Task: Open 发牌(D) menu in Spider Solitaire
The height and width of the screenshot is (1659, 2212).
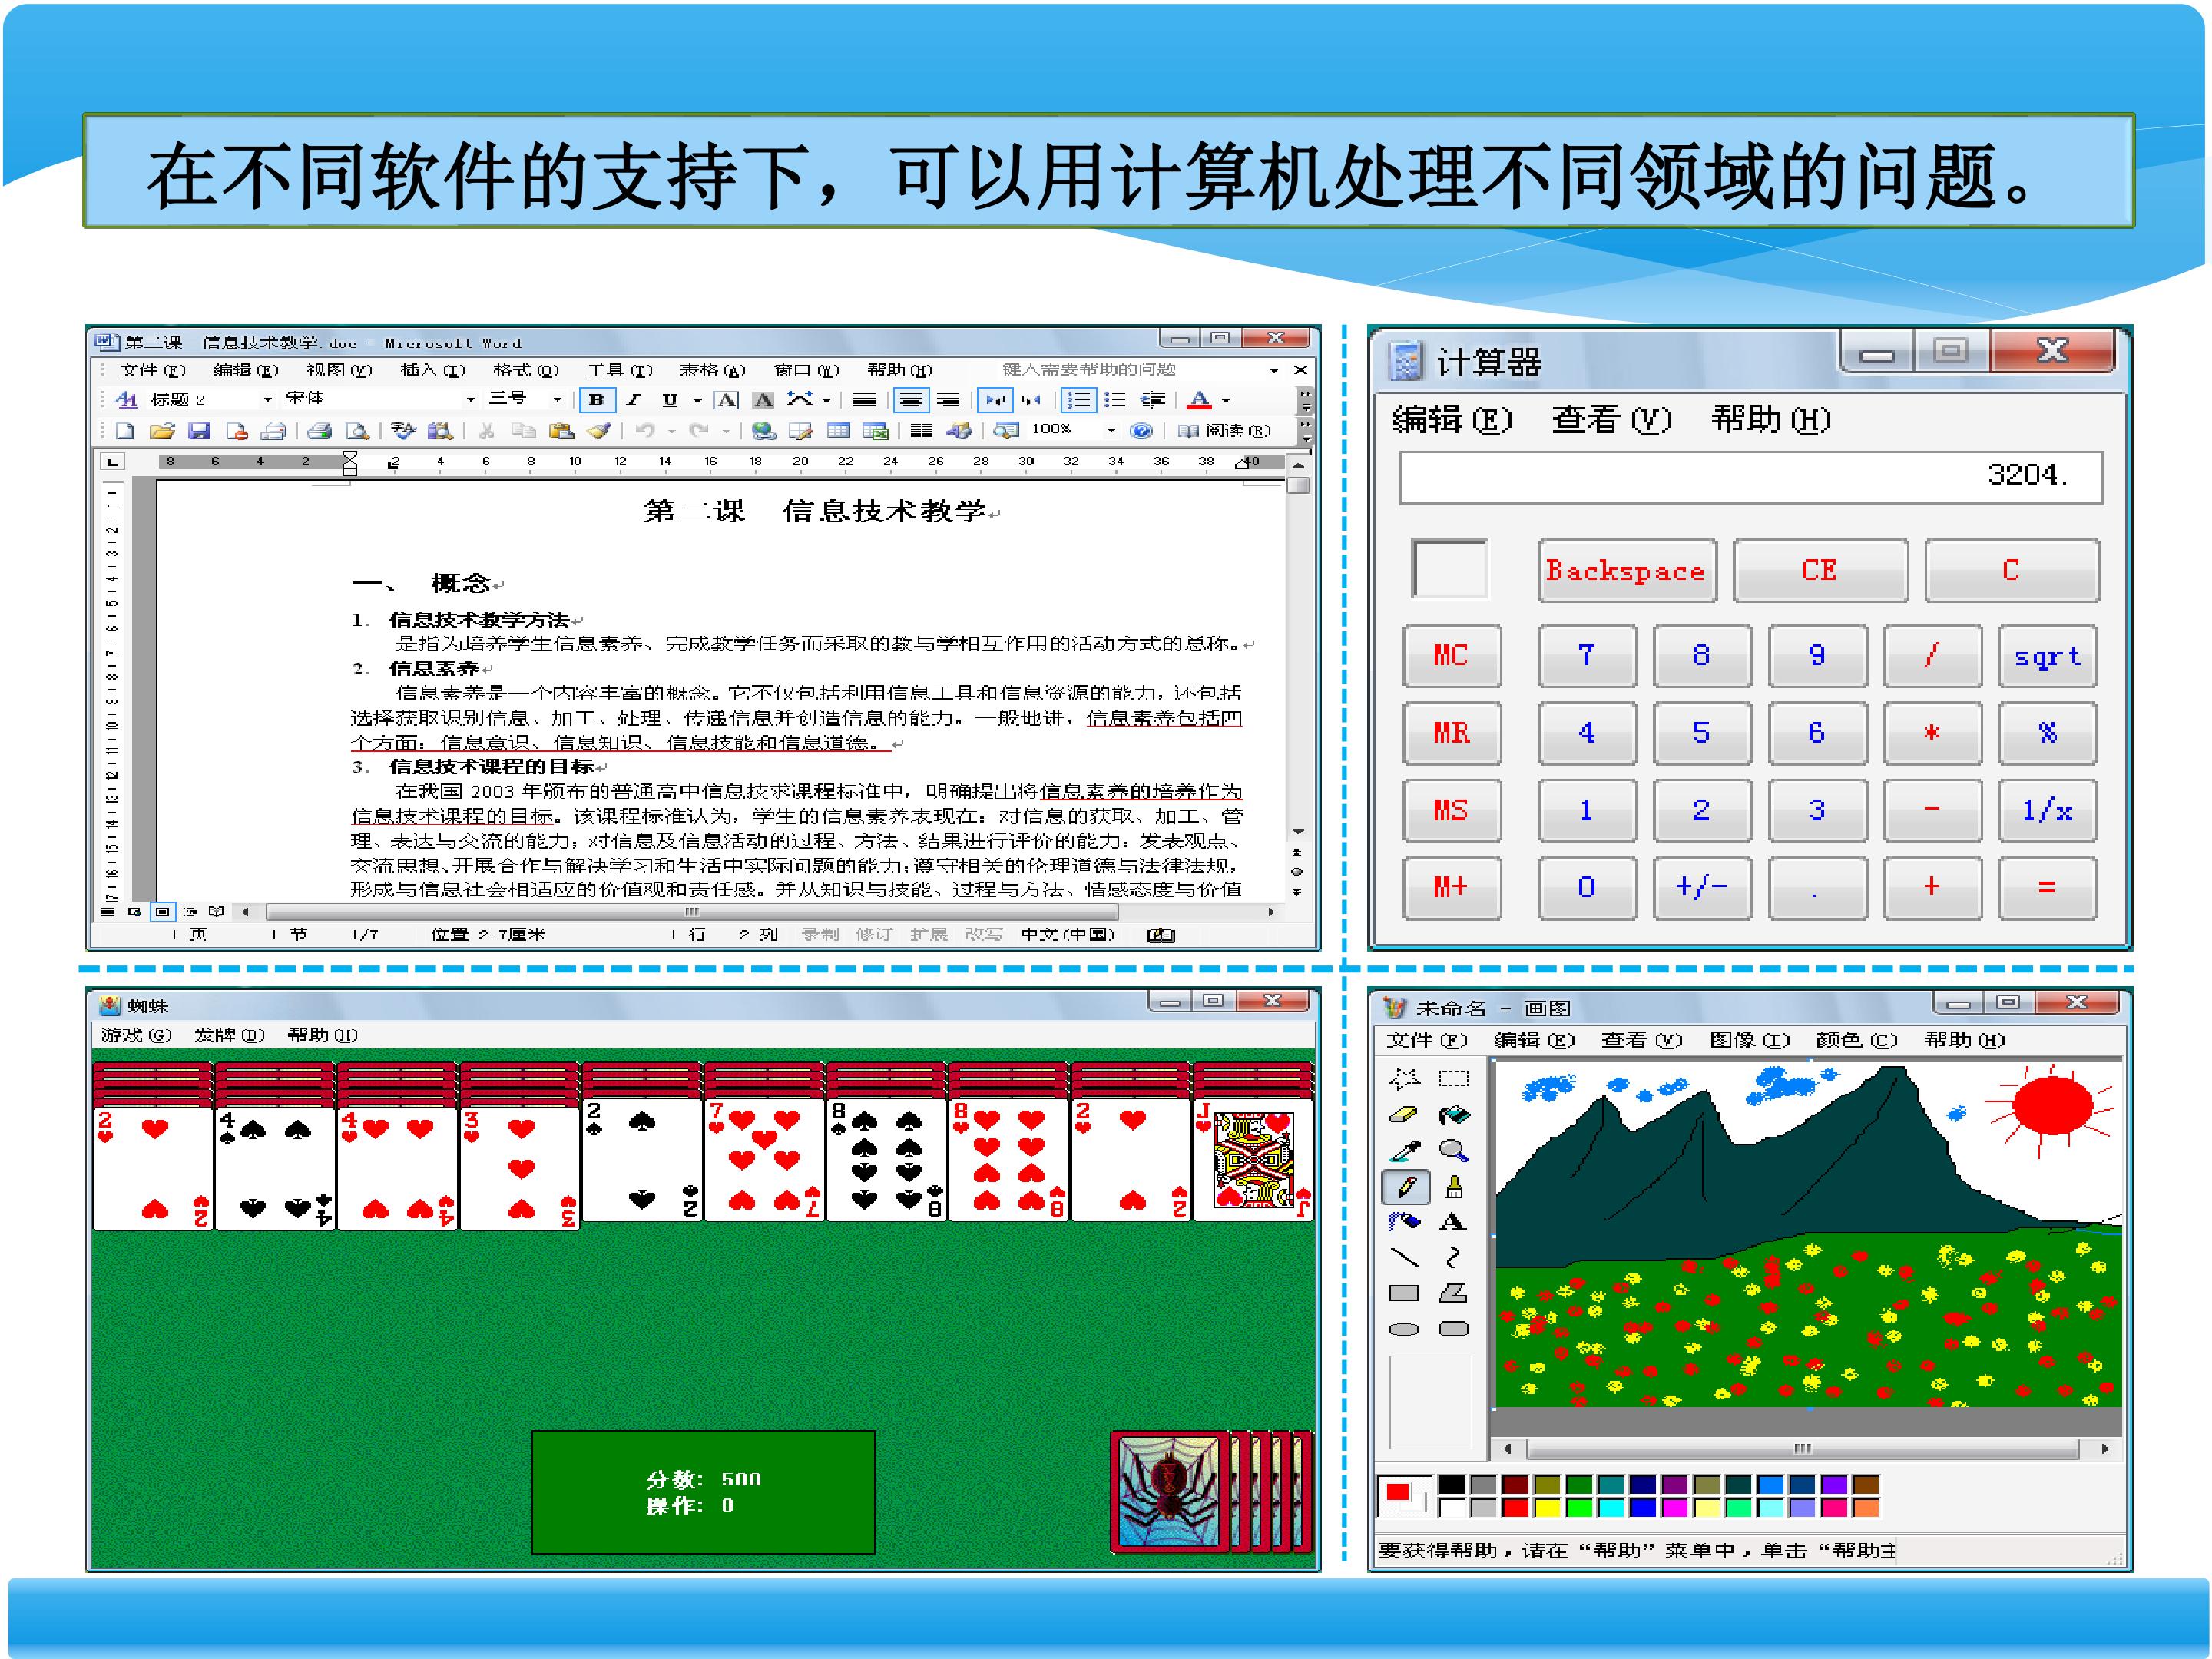Action: pos(229,1035)
